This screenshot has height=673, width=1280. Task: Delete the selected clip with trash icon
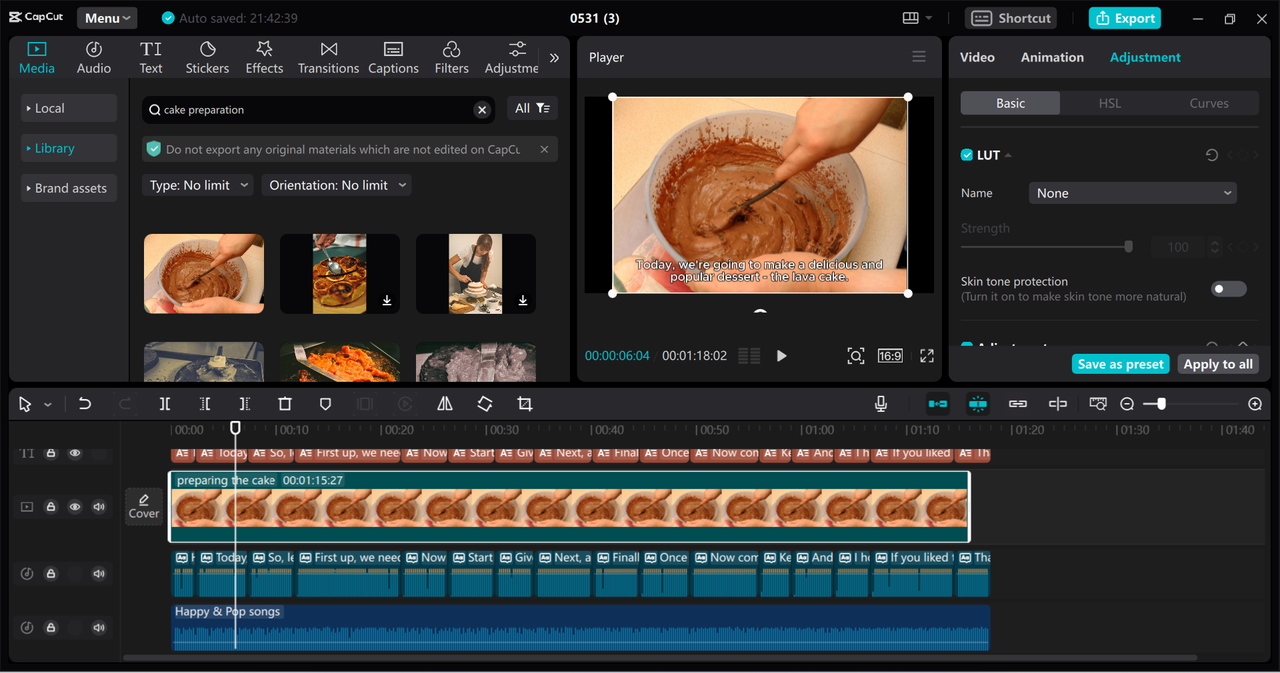(x=285, y=404)
